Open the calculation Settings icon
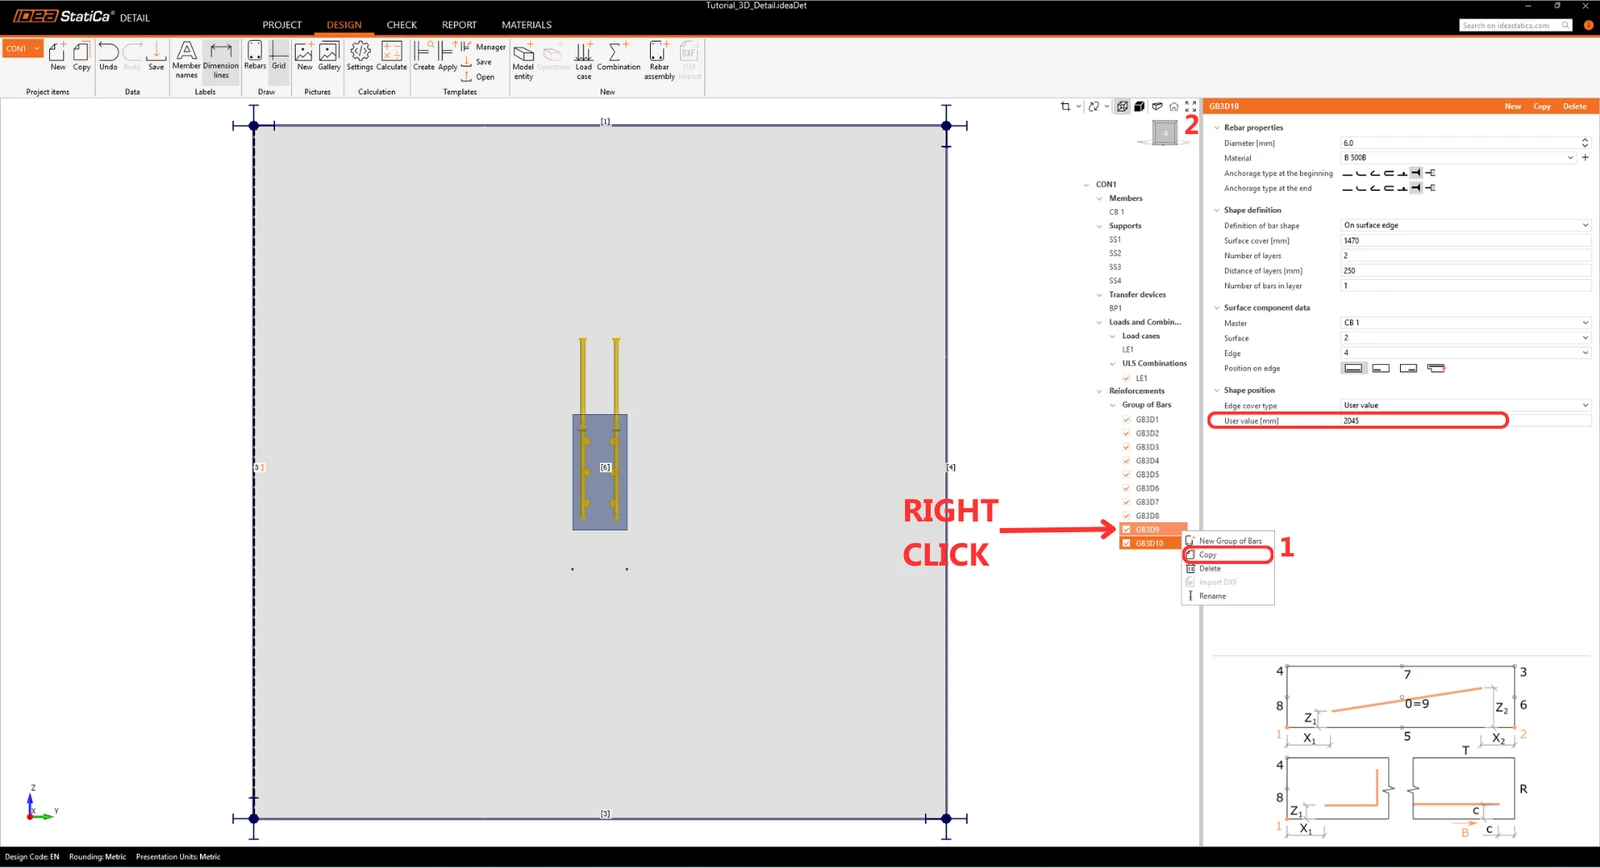Screen dimensions: 1600x868 point(360,57)
